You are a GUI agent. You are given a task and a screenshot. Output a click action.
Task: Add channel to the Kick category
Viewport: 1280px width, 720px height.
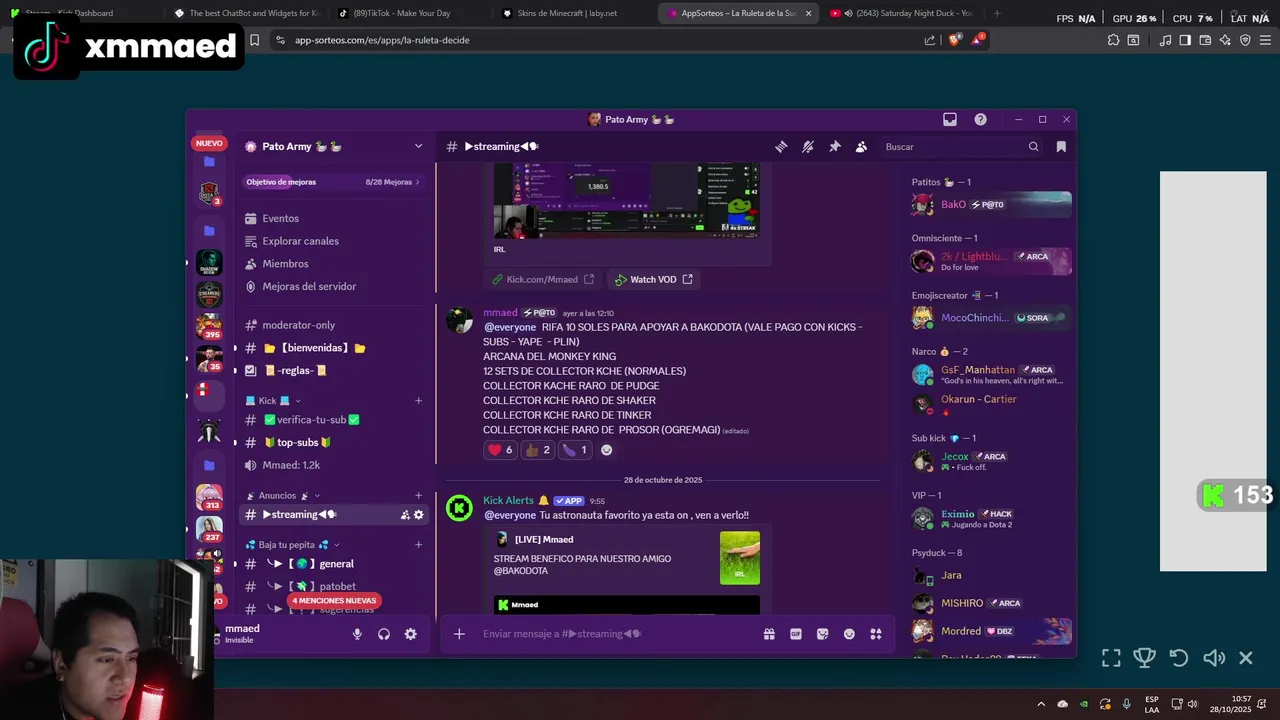(418, 401)
